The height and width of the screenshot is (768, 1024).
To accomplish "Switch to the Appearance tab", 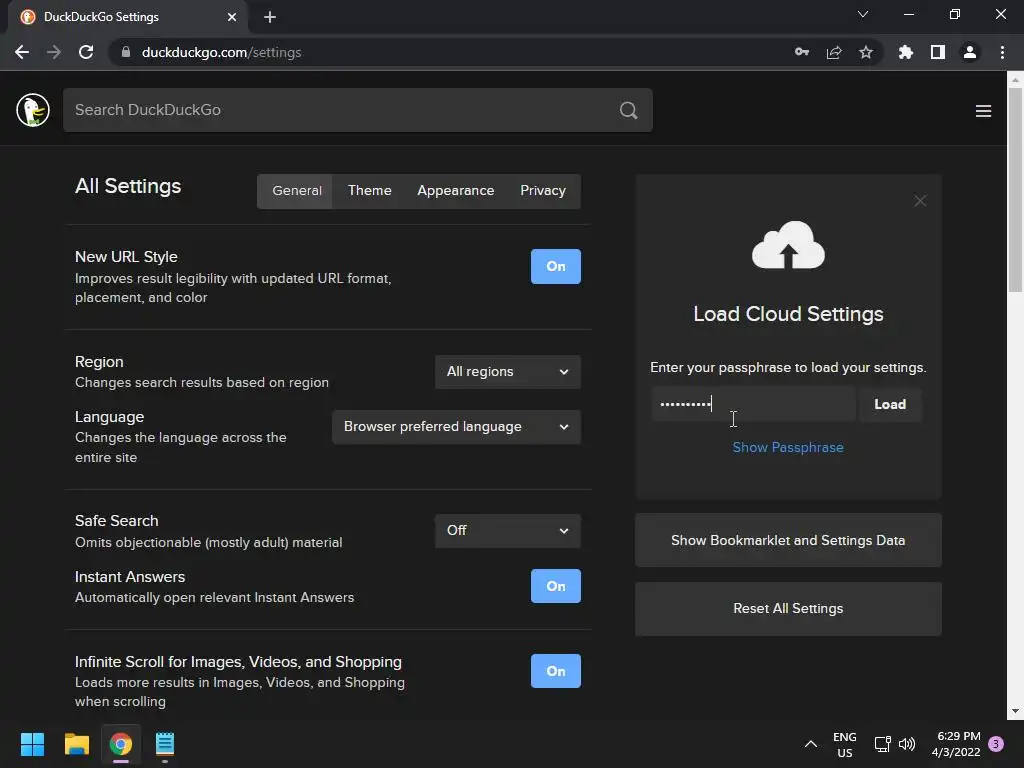I will [x=455, y=191].
